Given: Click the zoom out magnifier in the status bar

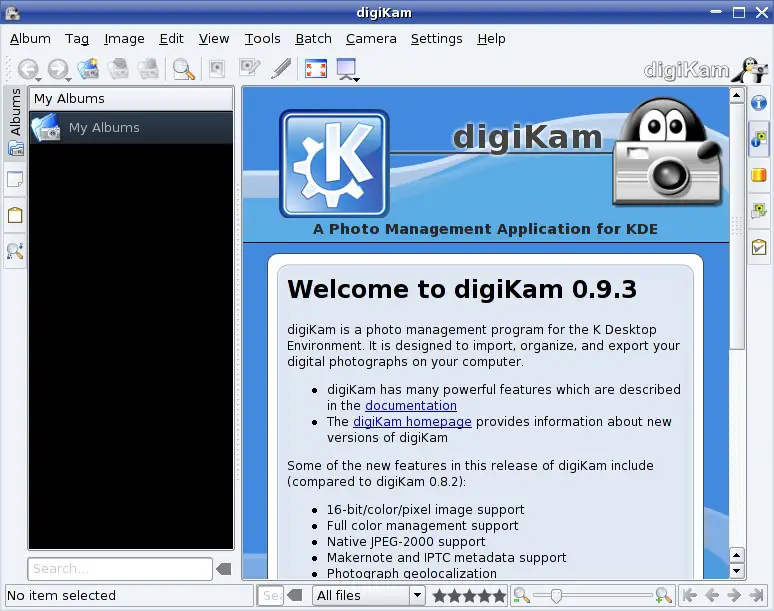Looking at the screenshot, I should (x=521, y=595).
